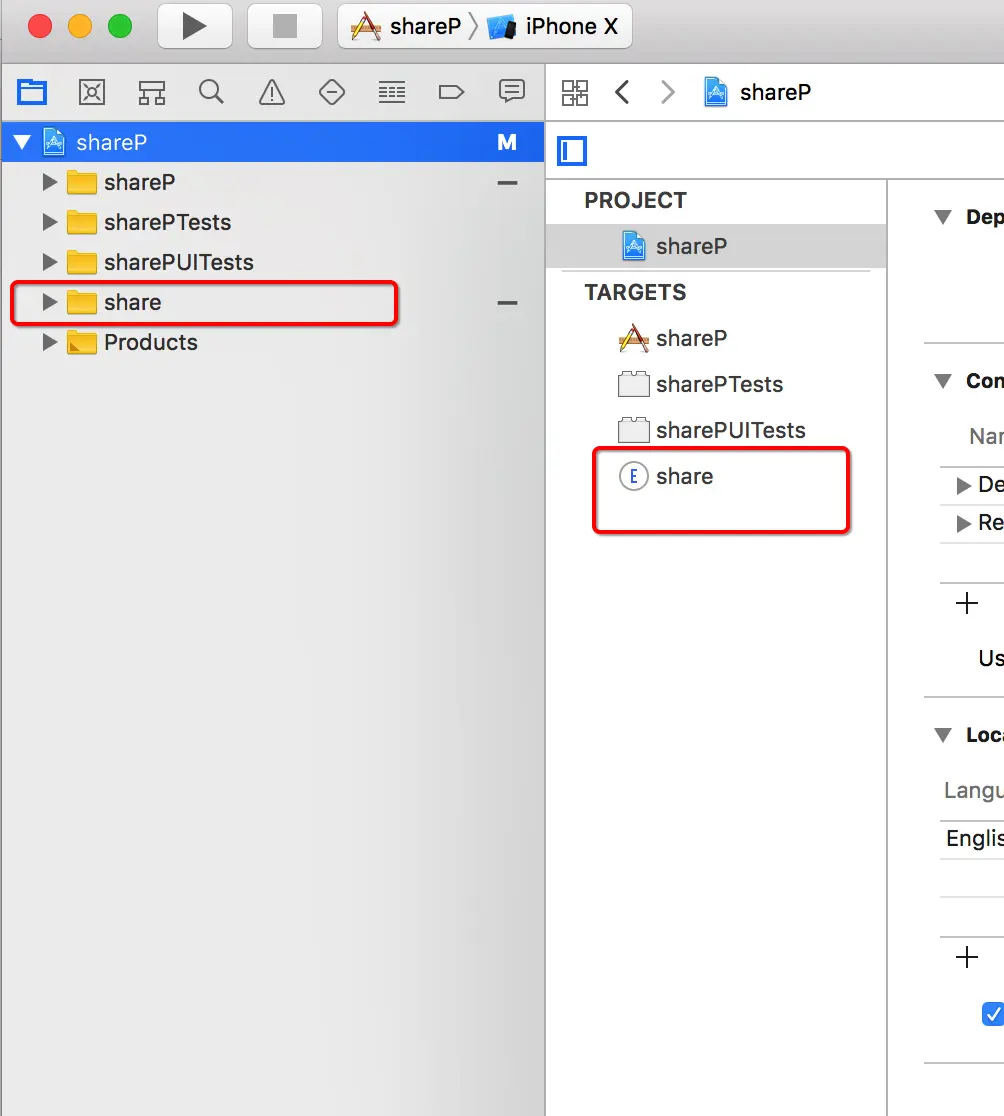Toggle the checkbox below localizations
The height and width of the screenshot is (1116, 1004).
coord(993,1014)
